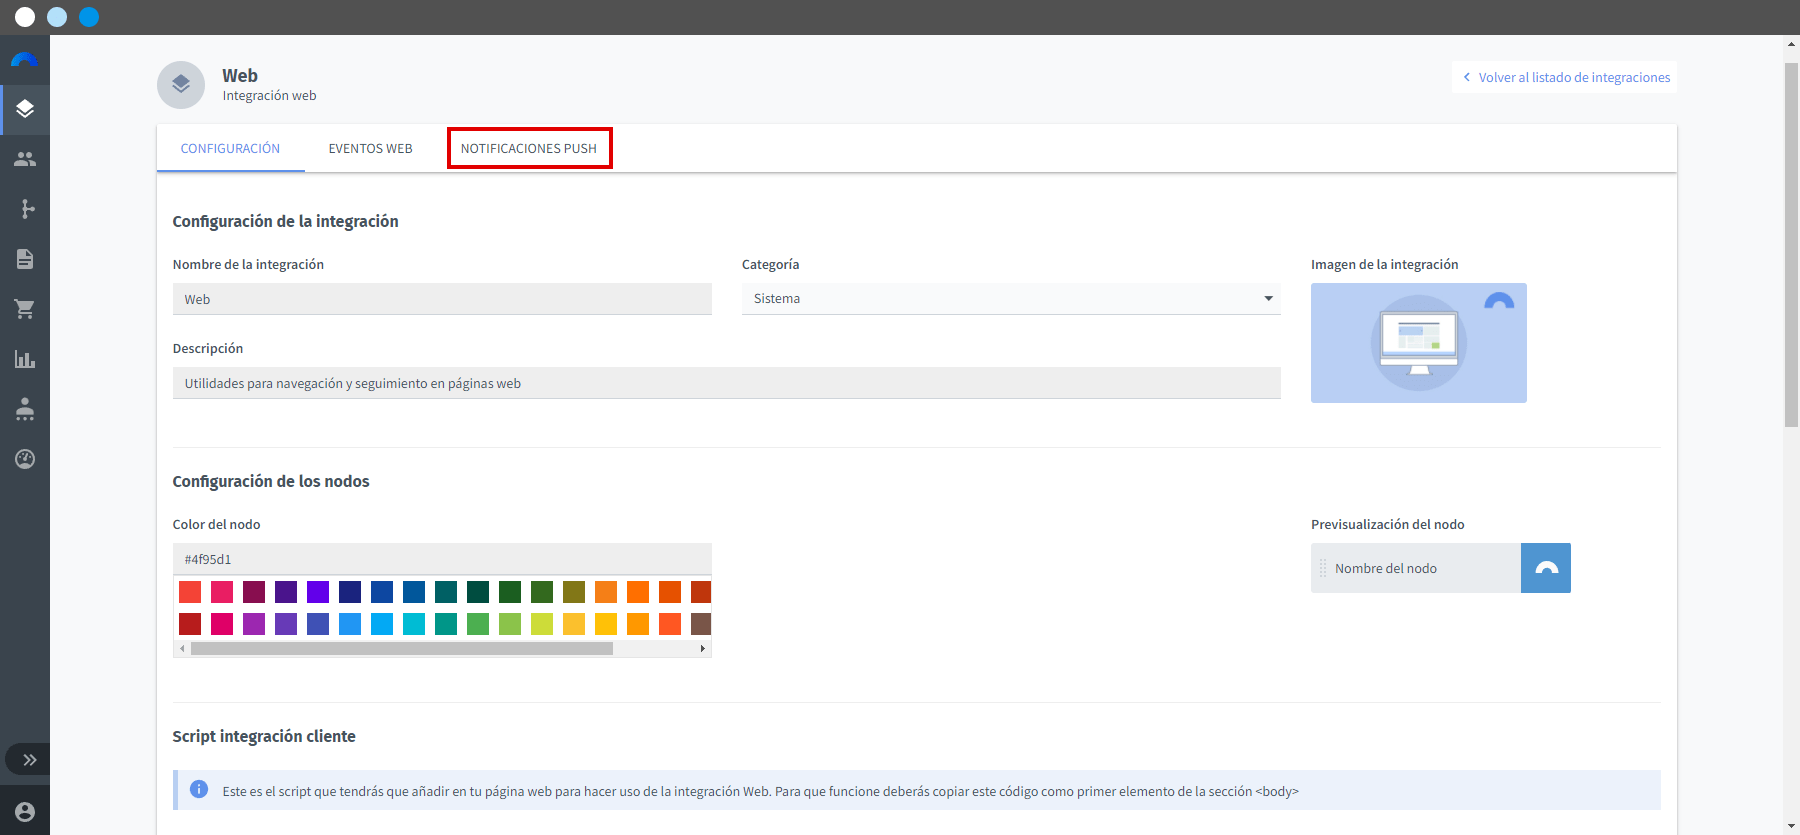Open the Notificaciones Push tab
This screenshot has width=1800, height=835.
529,148
